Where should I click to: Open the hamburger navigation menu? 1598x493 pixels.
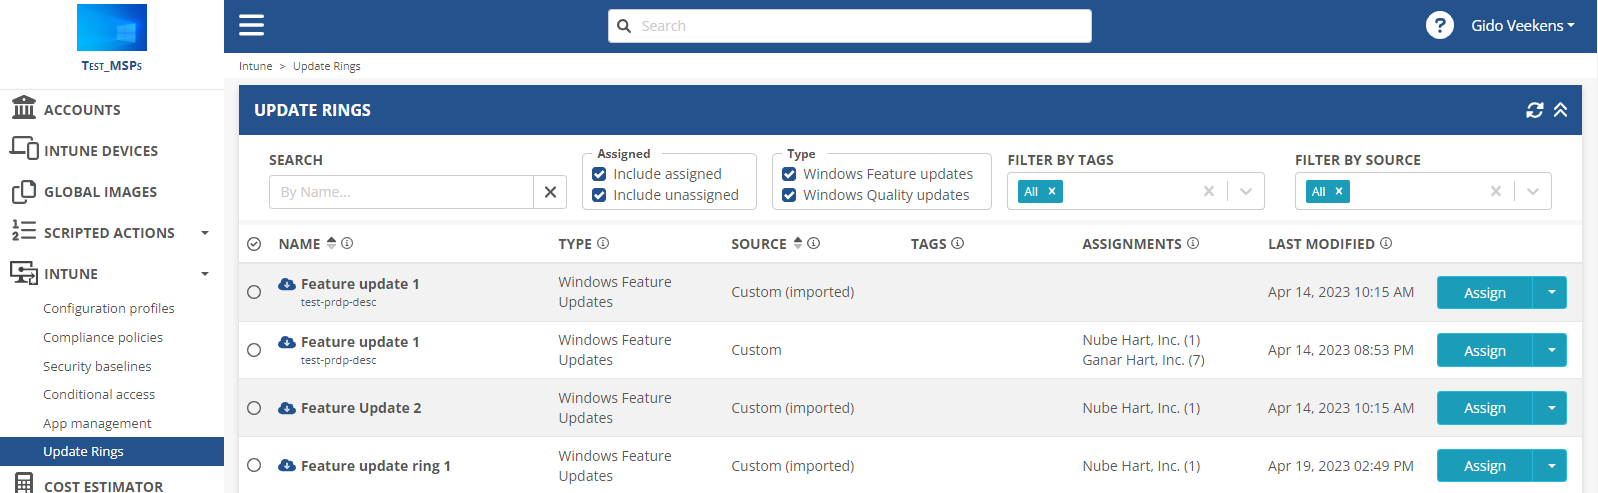pyautogui.click(x=251, y=25)
